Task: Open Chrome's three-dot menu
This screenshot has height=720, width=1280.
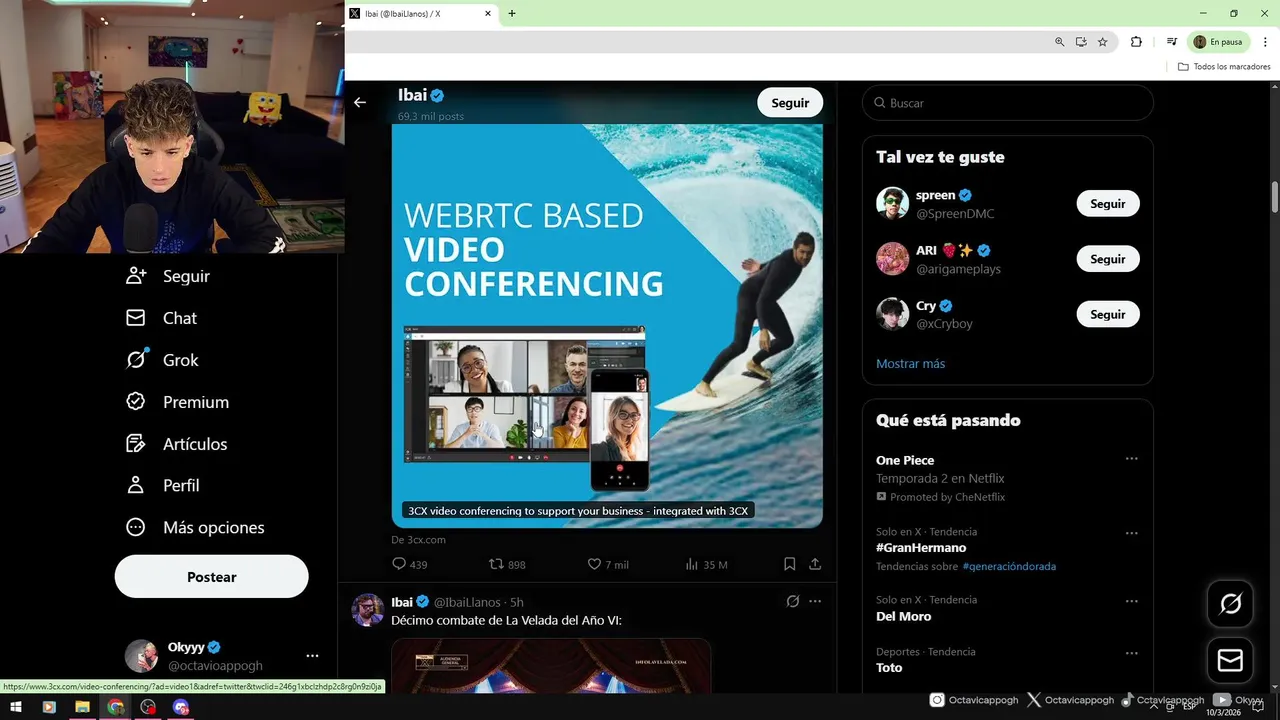Action: [1265, 42]
